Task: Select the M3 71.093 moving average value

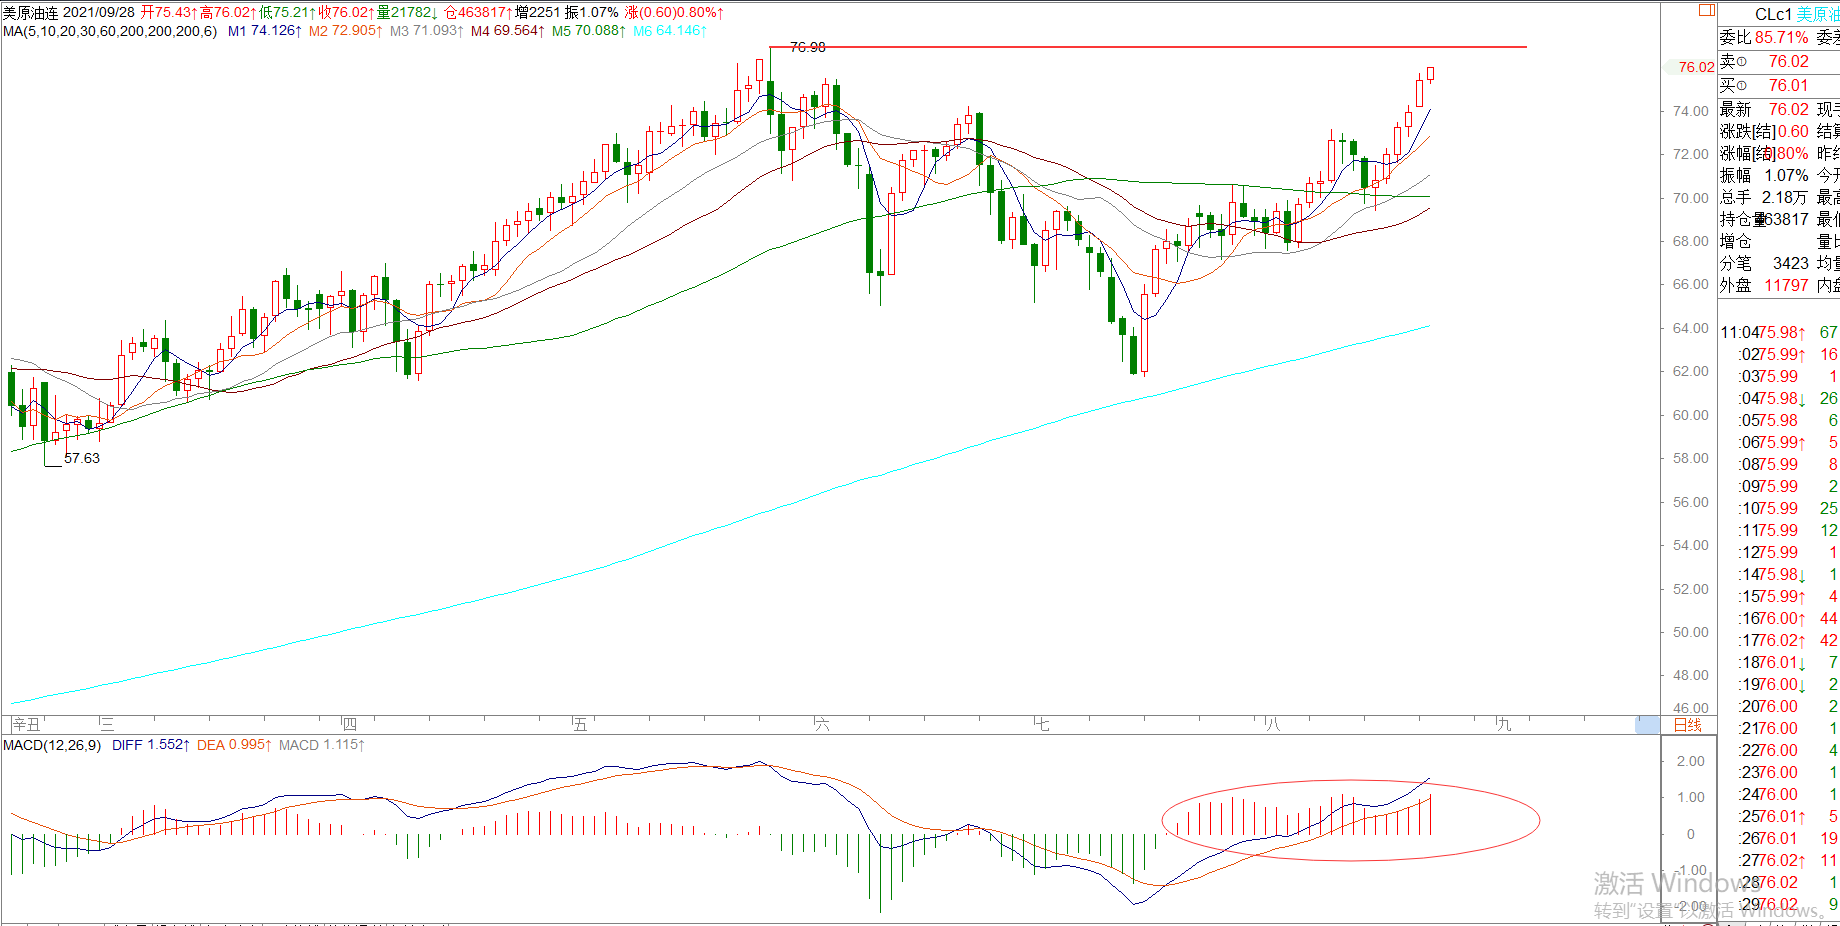Action: 427,31
